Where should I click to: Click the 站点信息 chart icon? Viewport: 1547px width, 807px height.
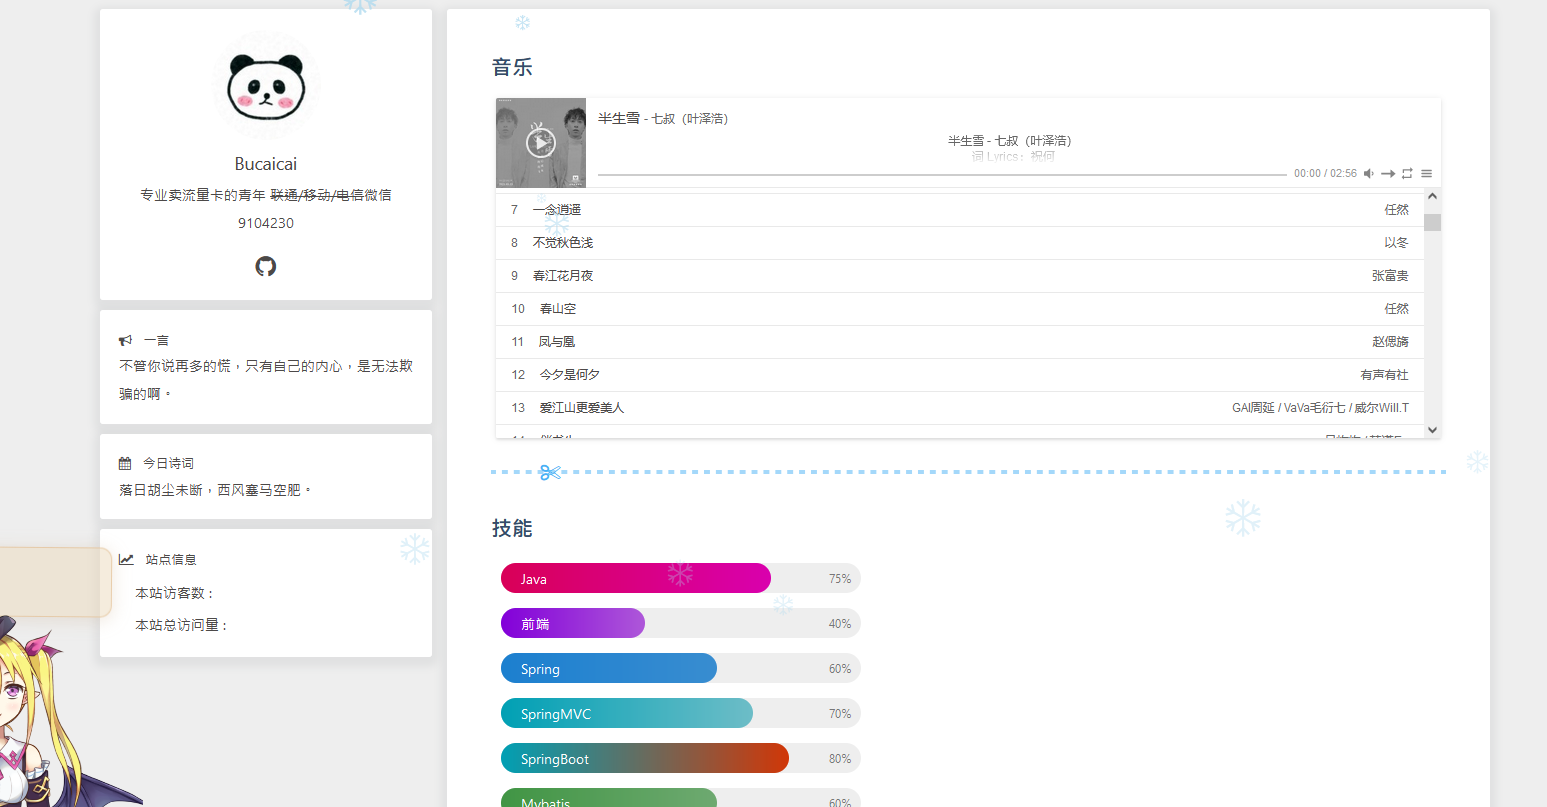click(126, 560)
